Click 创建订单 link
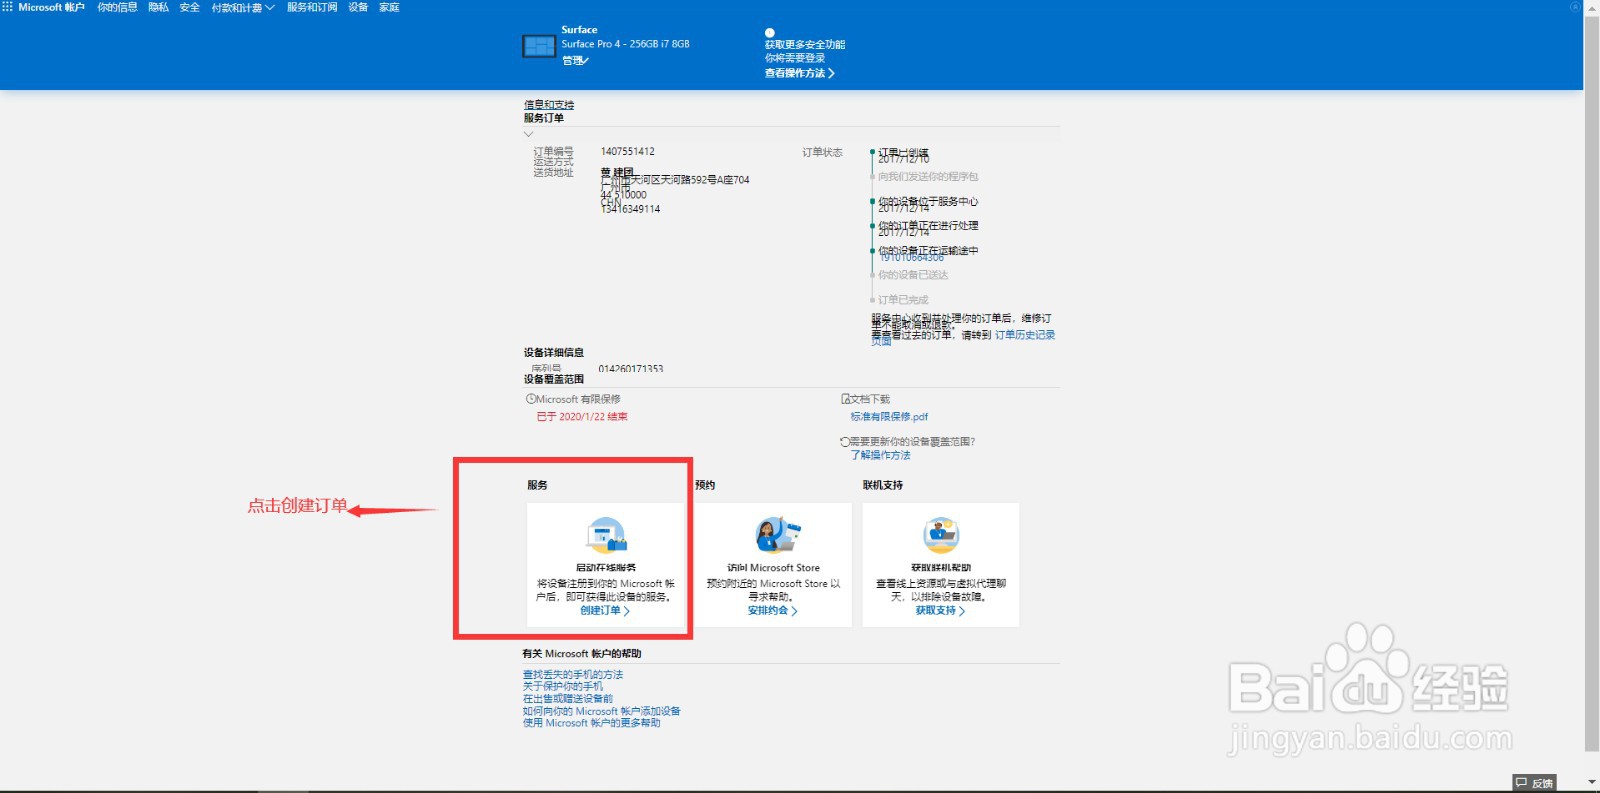 605,610
